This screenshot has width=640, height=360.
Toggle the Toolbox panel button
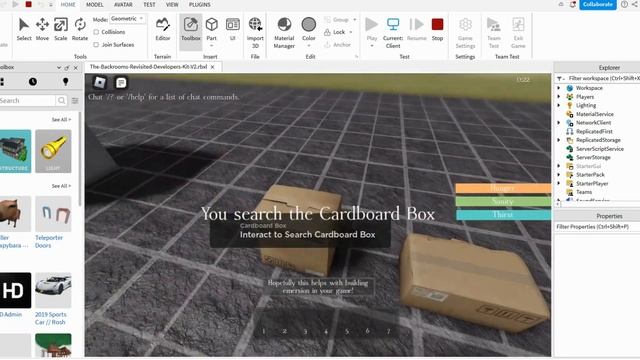[191, 32]
